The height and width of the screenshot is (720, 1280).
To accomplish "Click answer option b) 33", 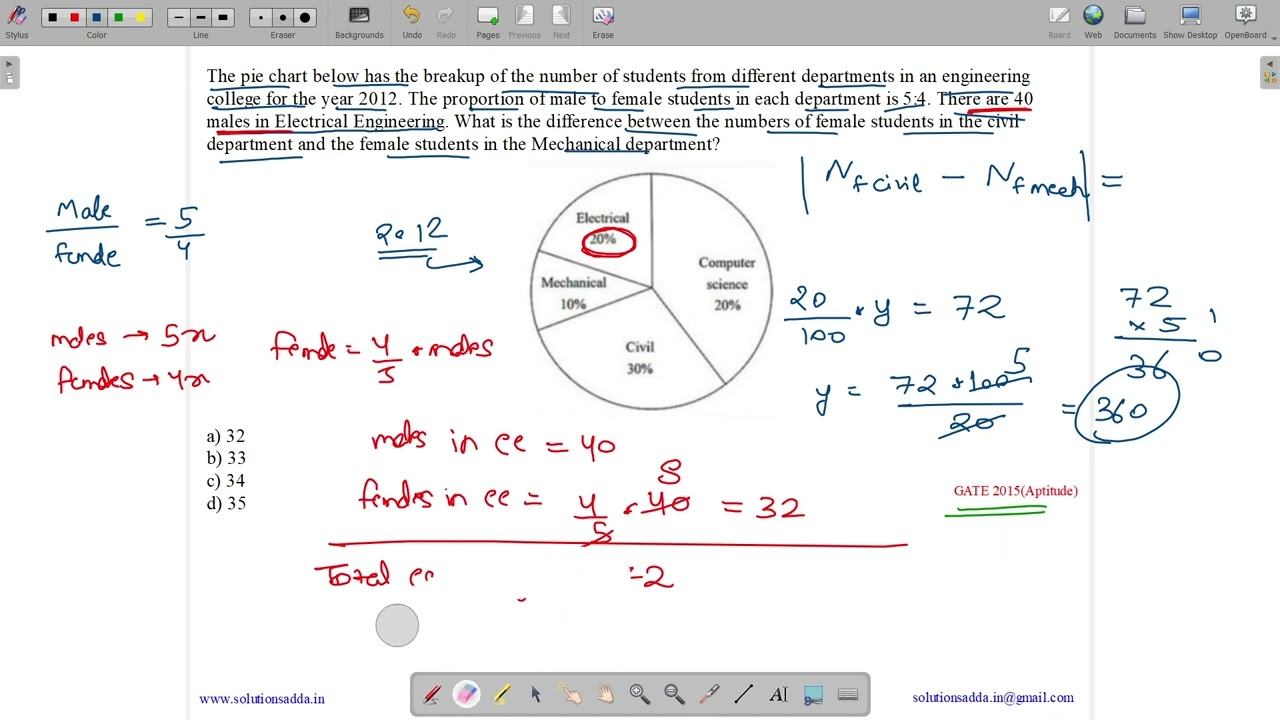I will (226, 458).
